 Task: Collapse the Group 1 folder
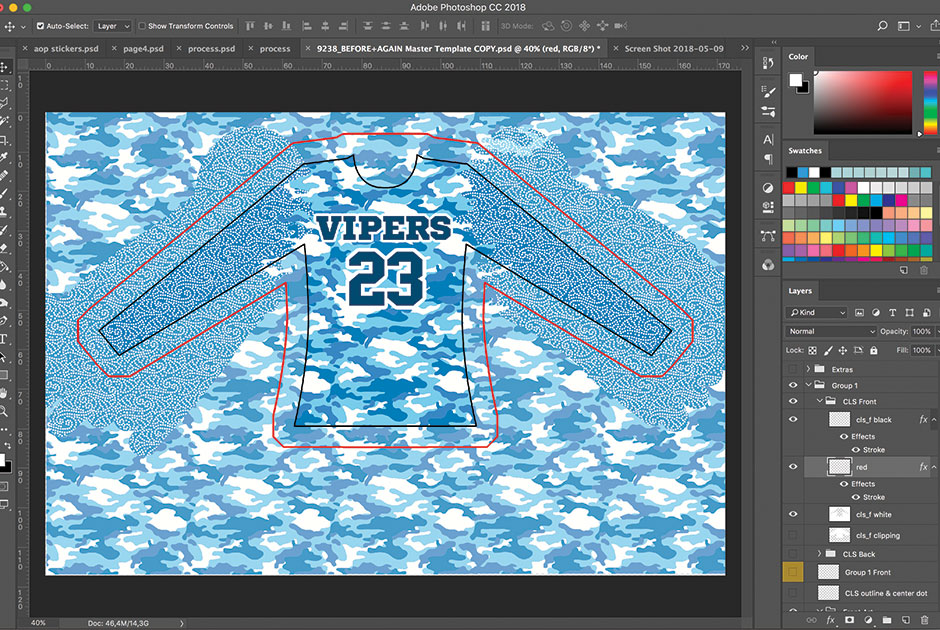click(x=808, y=385)
